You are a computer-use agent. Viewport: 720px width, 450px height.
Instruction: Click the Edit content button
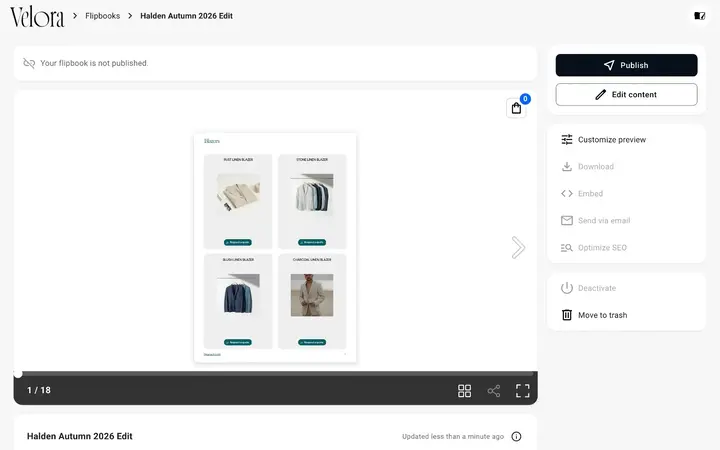pyautogui.click(x=626, y=95)
